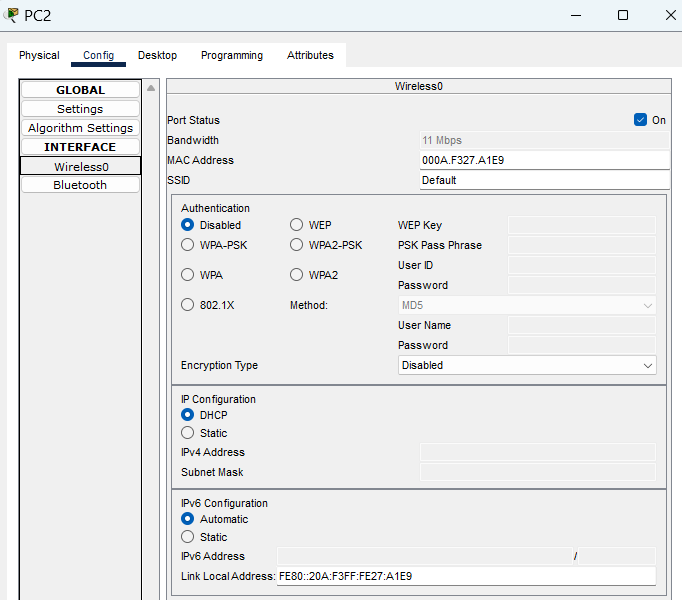
Task: Switch to the Config tab
Action: pyautogui.click(x=98, y=55)
